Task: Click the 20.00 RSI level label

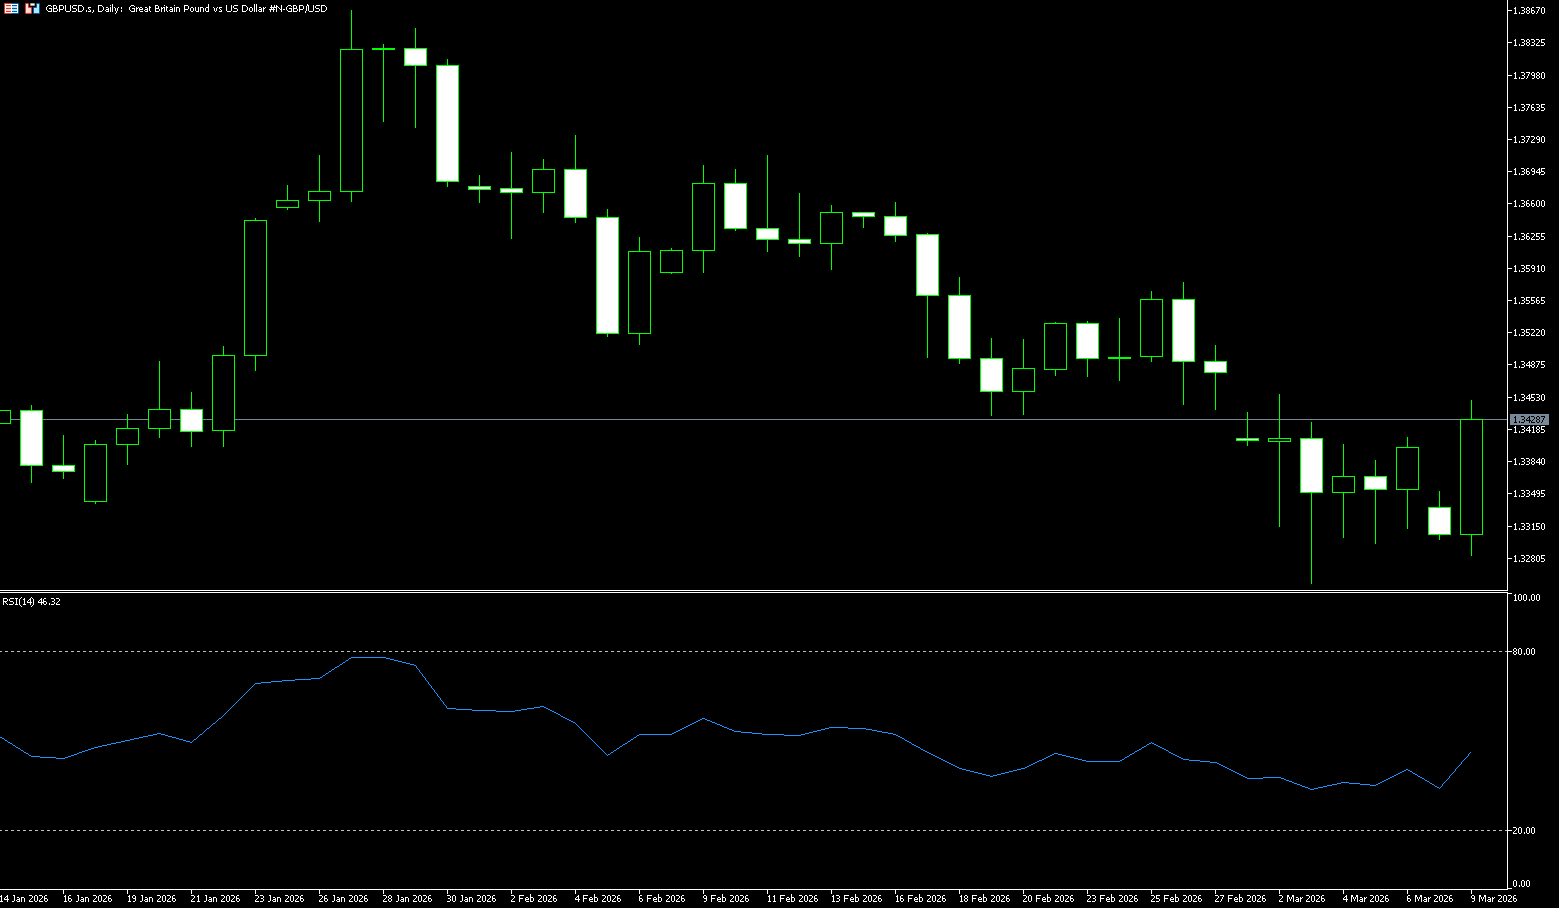Action: point(1524,831)
